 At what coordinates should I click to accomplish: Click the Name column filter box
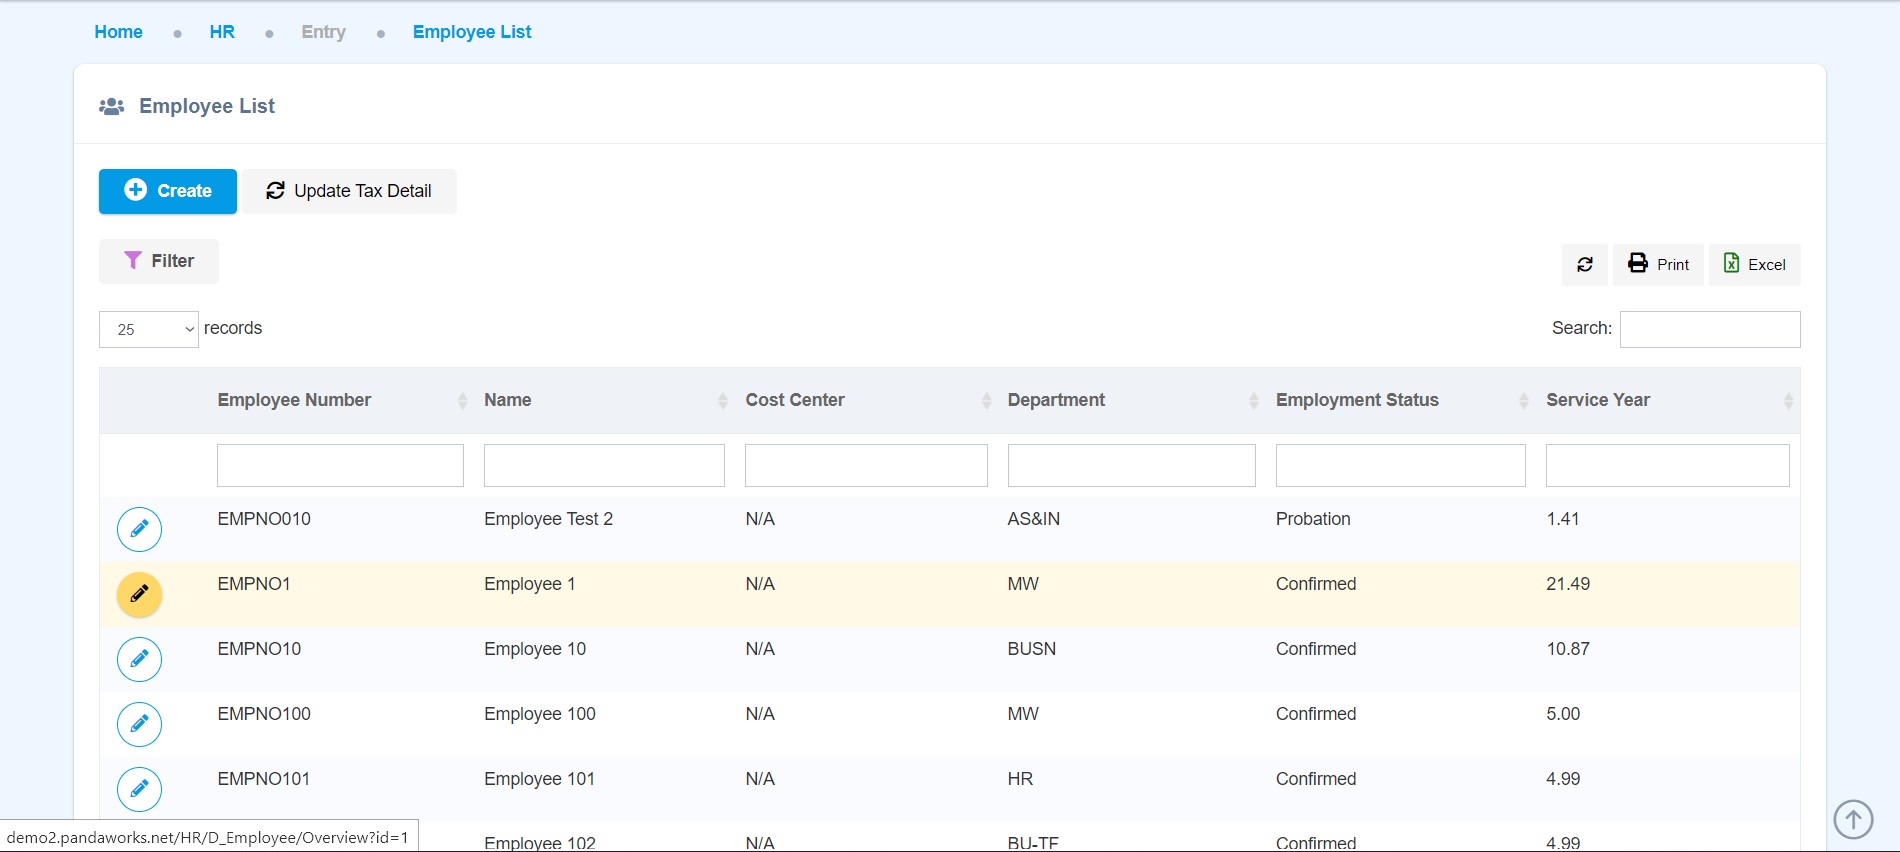tap(604, 466)
